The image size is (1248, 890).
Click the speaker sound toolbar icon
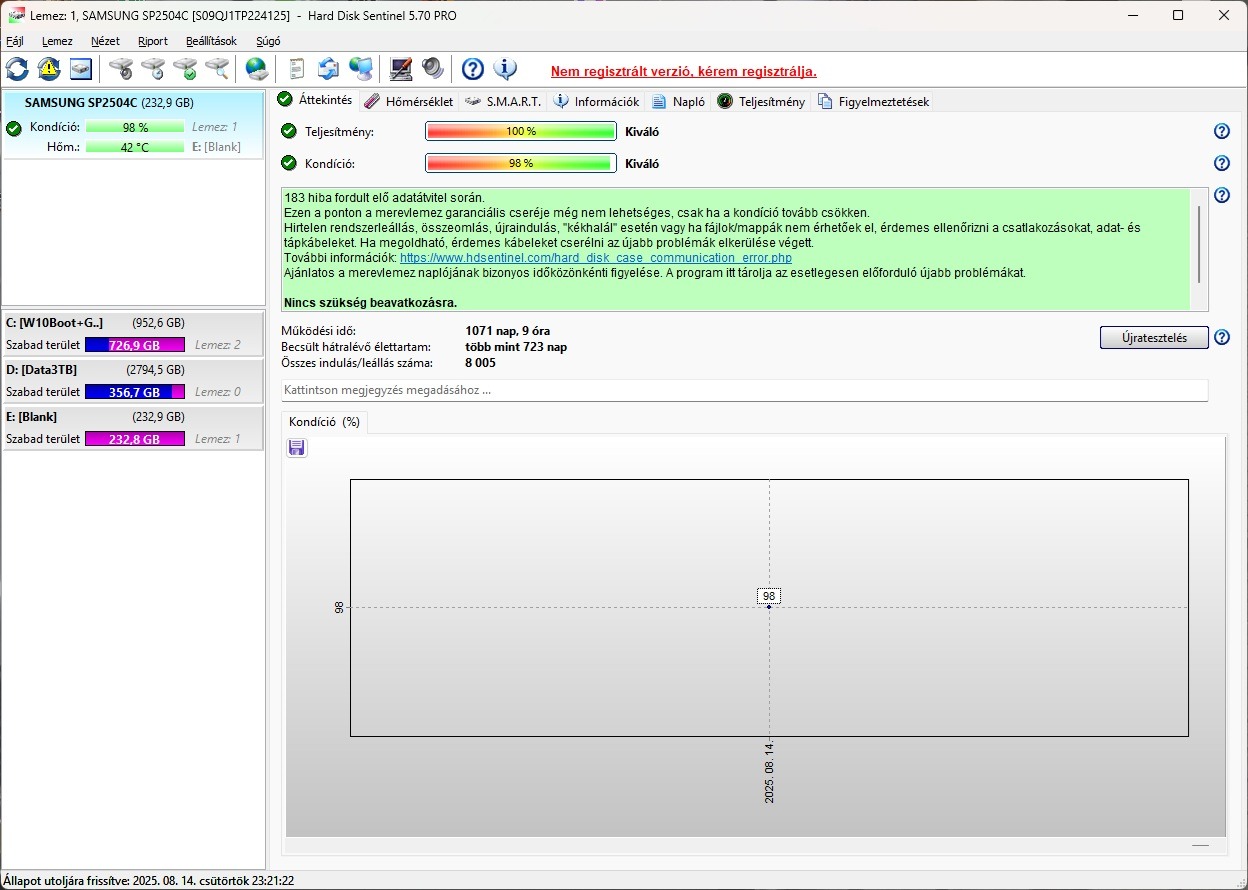(x=432, y=69)
